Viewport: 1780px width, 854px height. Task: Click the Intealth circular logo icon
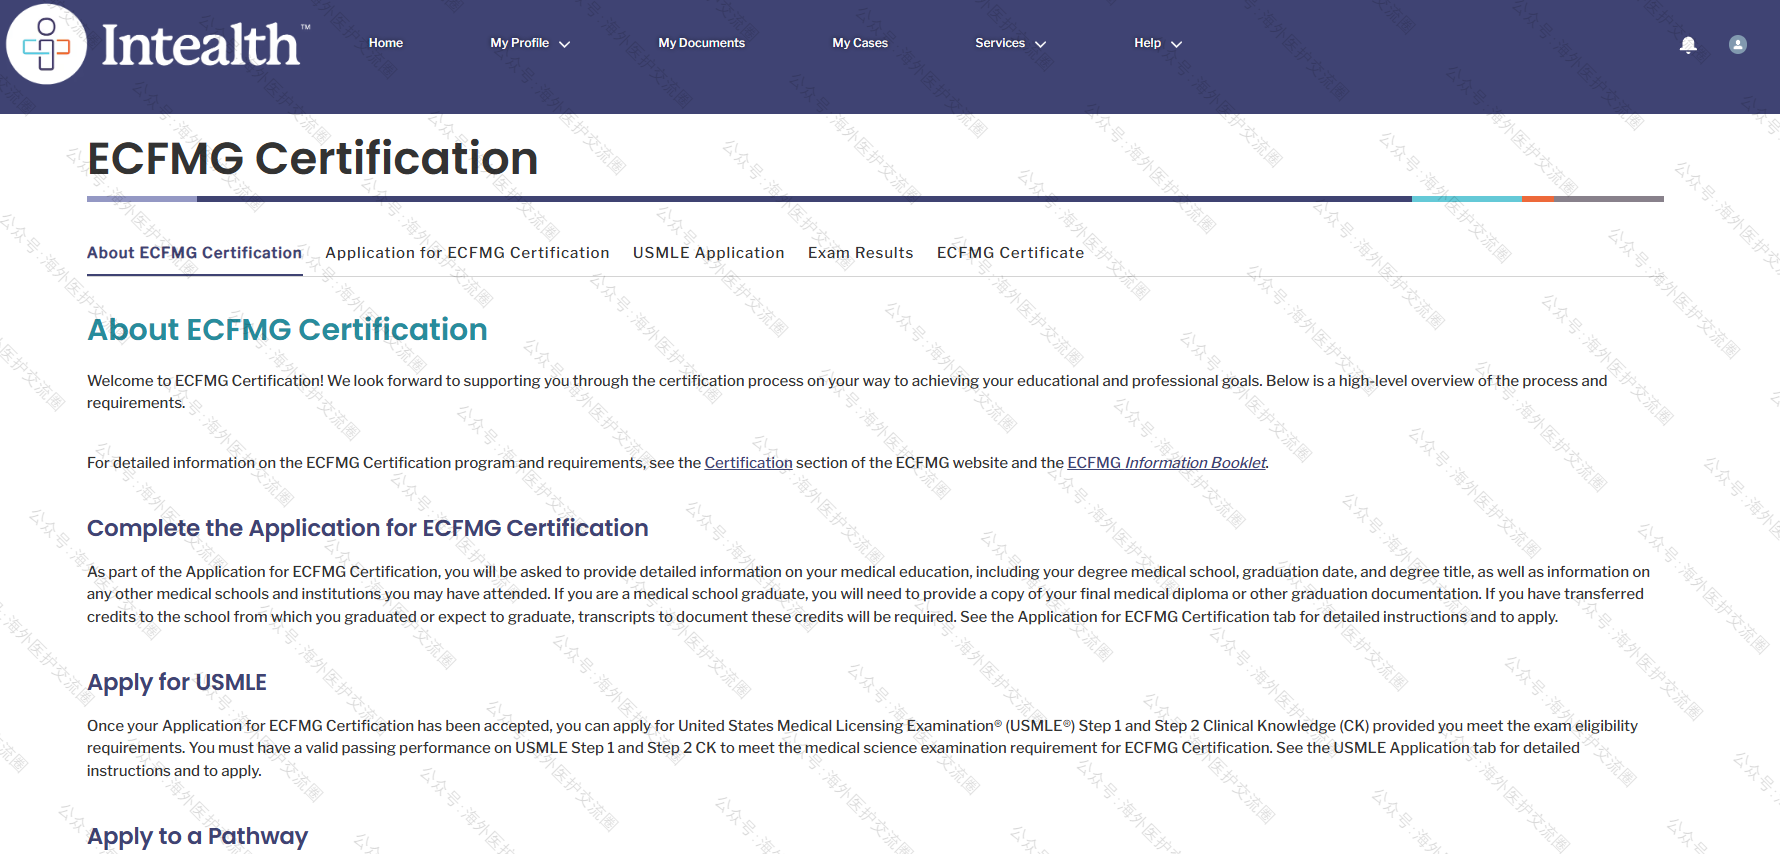point(46,44)
